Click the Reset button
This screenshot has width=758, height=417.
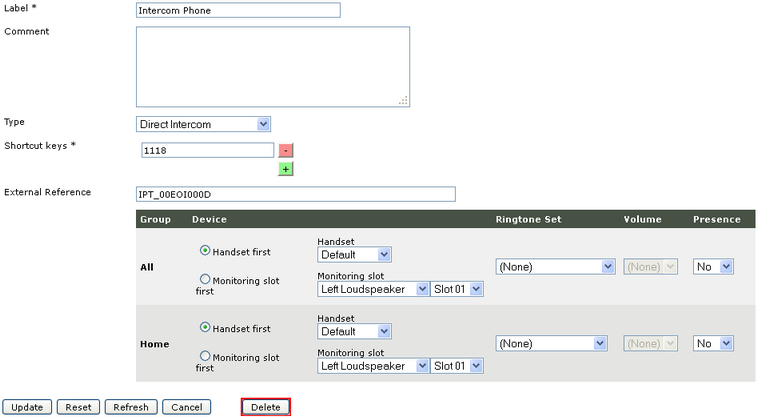click(x=78, y=407)
